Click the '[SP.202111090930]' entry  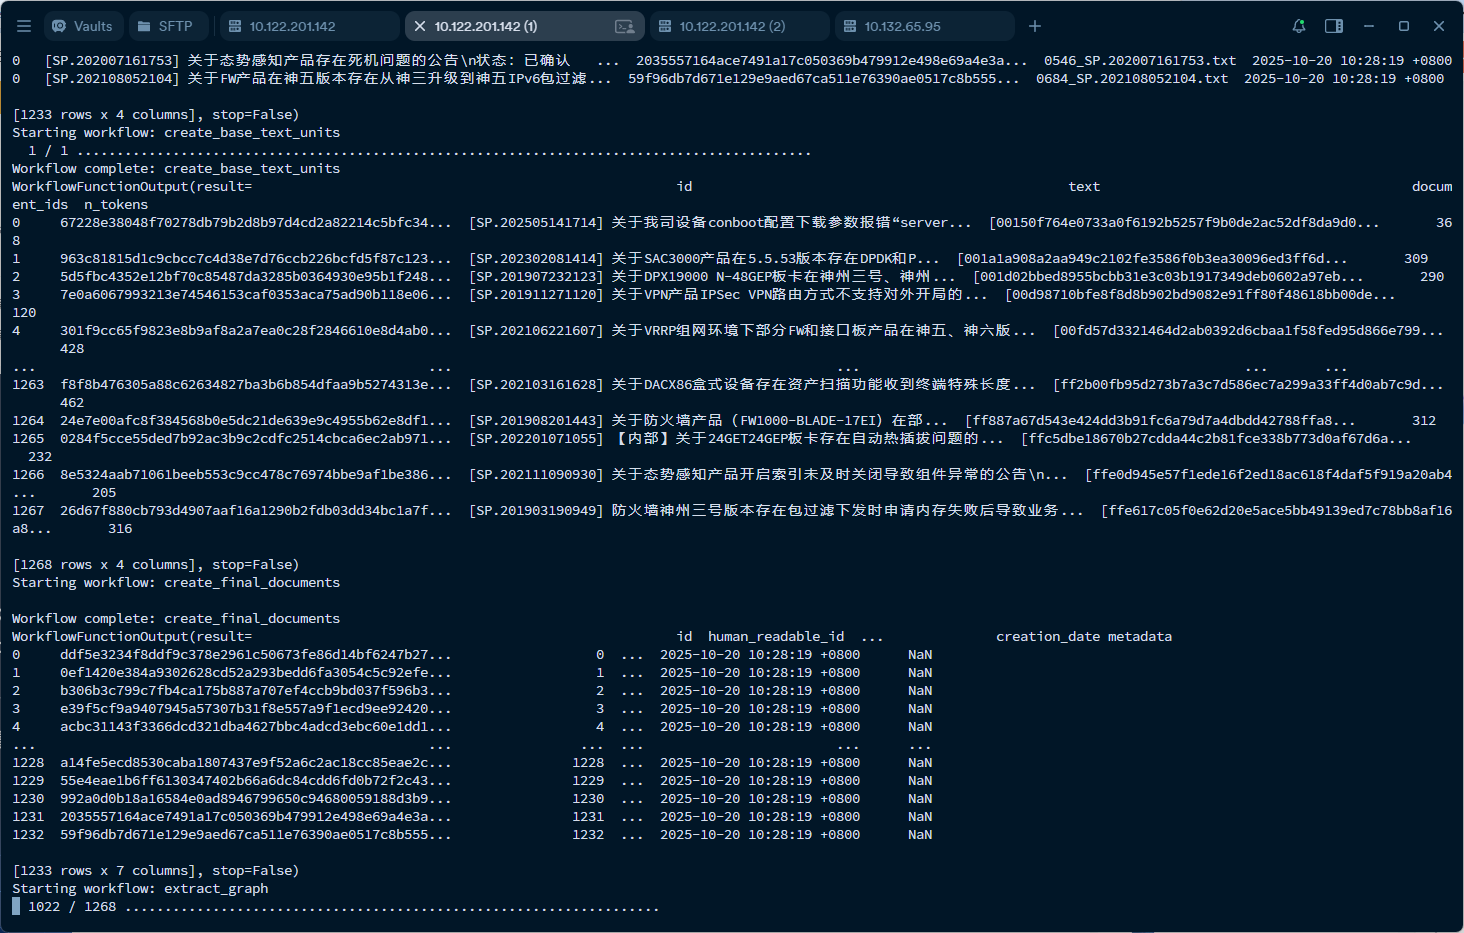coord(536,474)
